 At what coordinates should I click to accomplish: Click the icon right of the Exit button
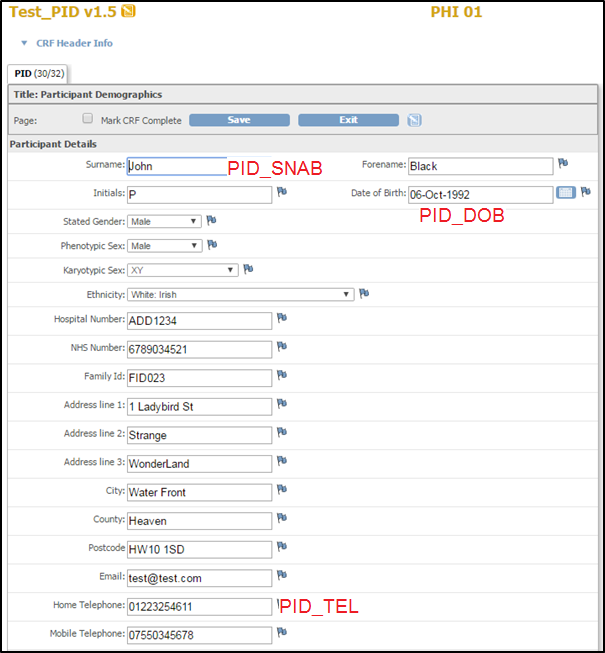tap(414, 120)
